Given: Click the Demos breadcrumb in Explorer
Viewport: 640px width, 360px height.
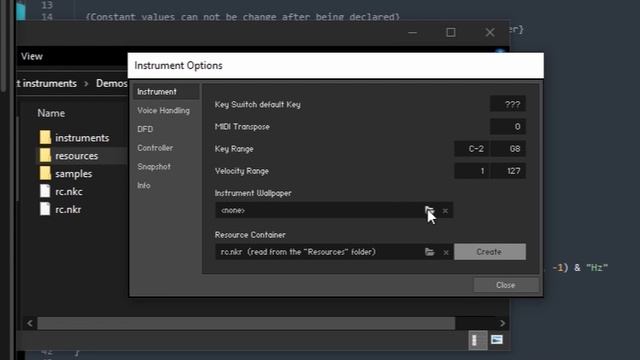Looking at the screenshot, I should pos(111,83).
